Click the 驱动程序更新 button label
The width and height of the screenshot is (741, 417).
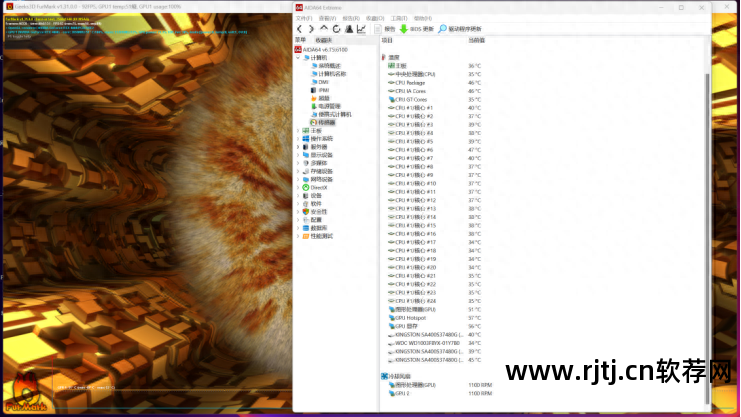point(465,29)
